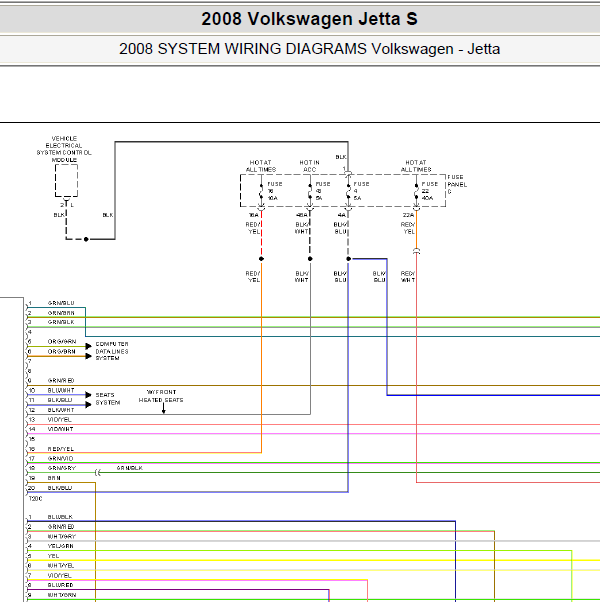Screen dimensions: 600x602
Task: Click pin 19 "BRN" wire label
Action: pyautogui.click(x=54, y=478)
